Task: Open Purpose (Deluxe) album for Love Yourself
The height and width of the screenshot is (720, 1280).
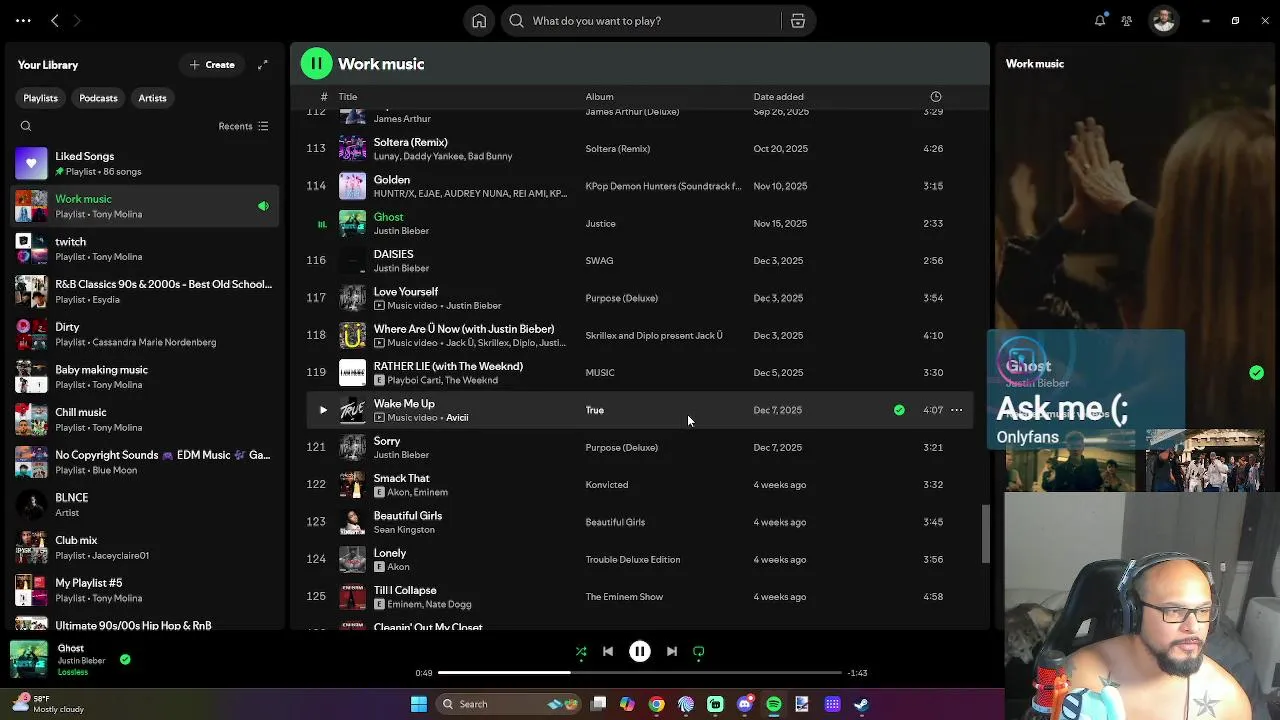Action: (x=621, y=298)
